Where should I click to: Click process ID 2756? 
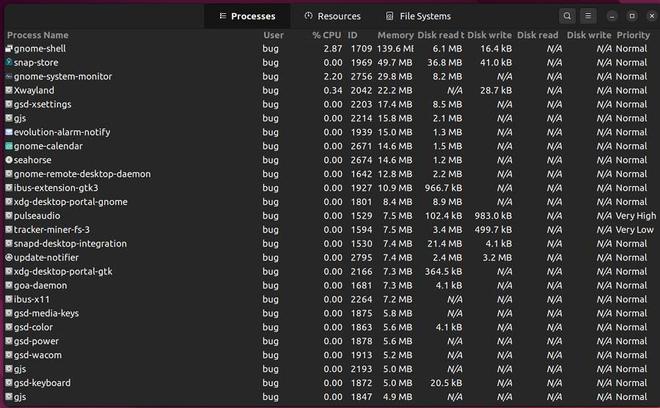[362, 76]
